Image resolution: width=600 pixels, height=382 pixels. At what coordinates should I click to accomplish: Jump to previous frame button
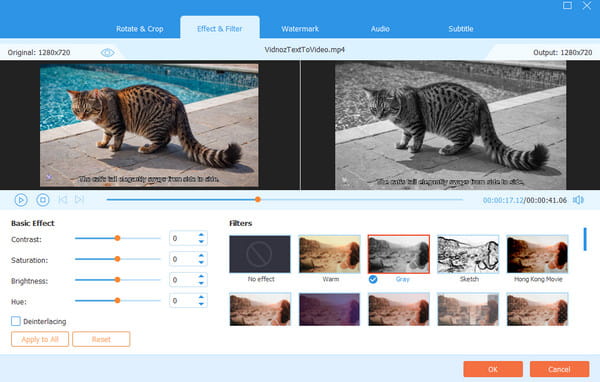pyautogui.click(x=63, y=199)
